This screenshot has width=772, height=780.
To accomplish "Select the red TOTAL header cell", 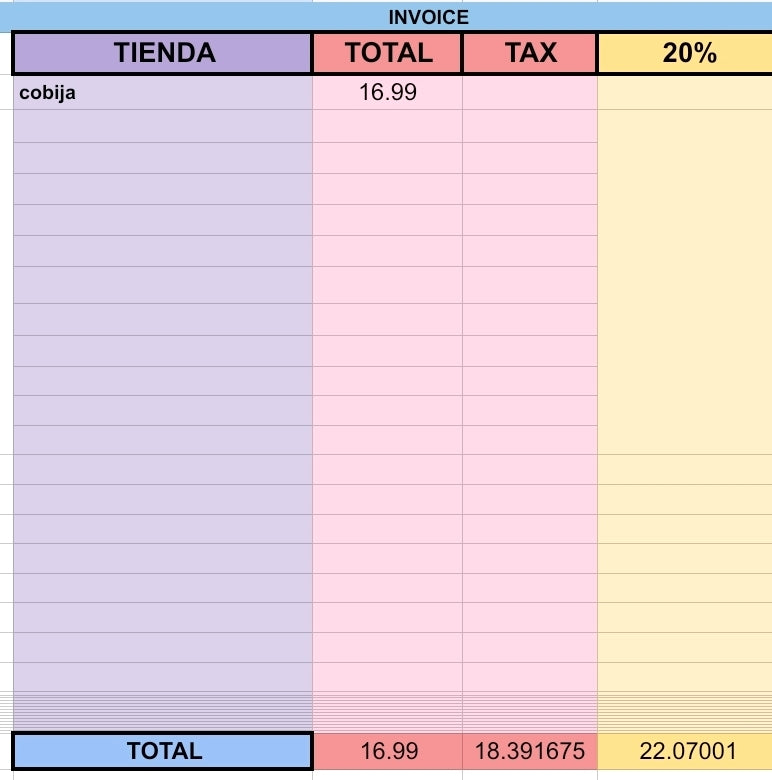I will click(x=387, y=53).
